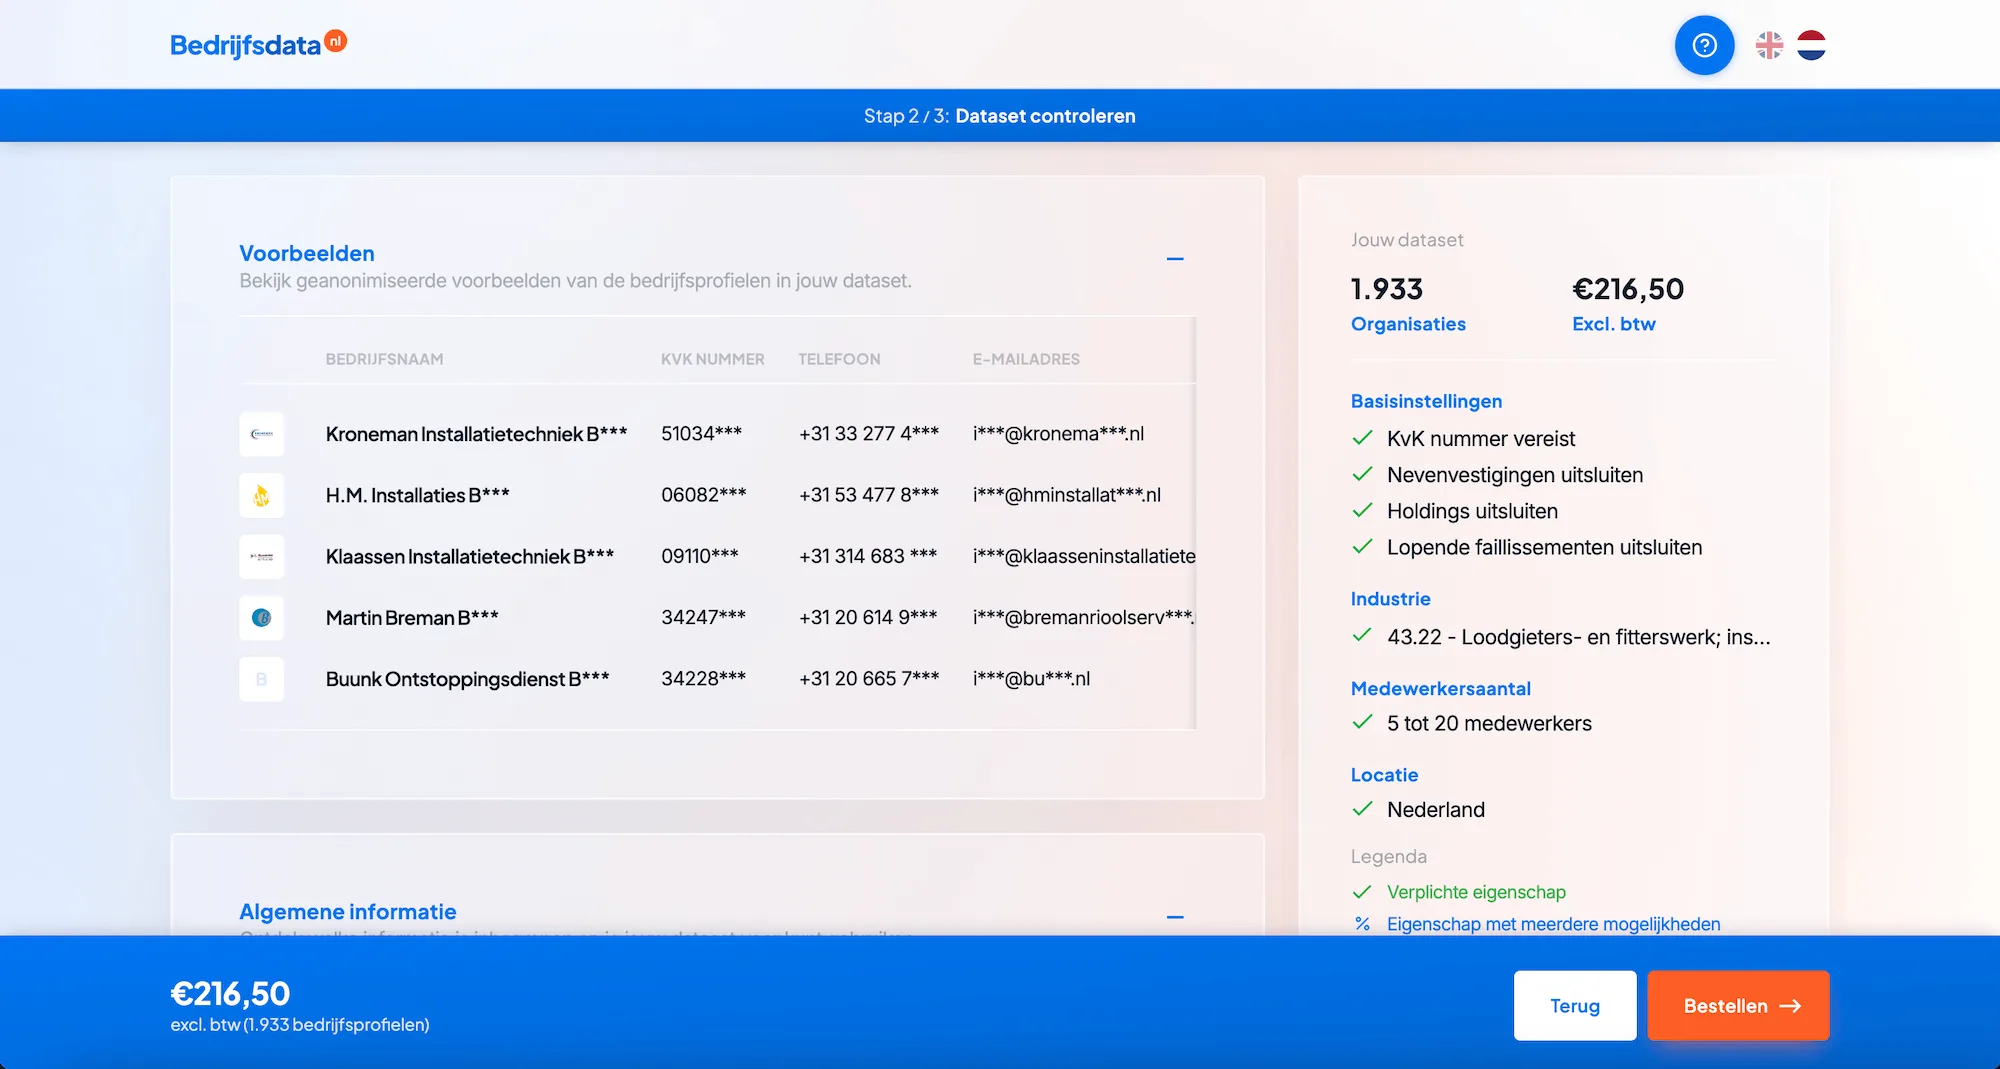Switch language to English flag
The image size is (2000, 1069).
point(1769,45)
